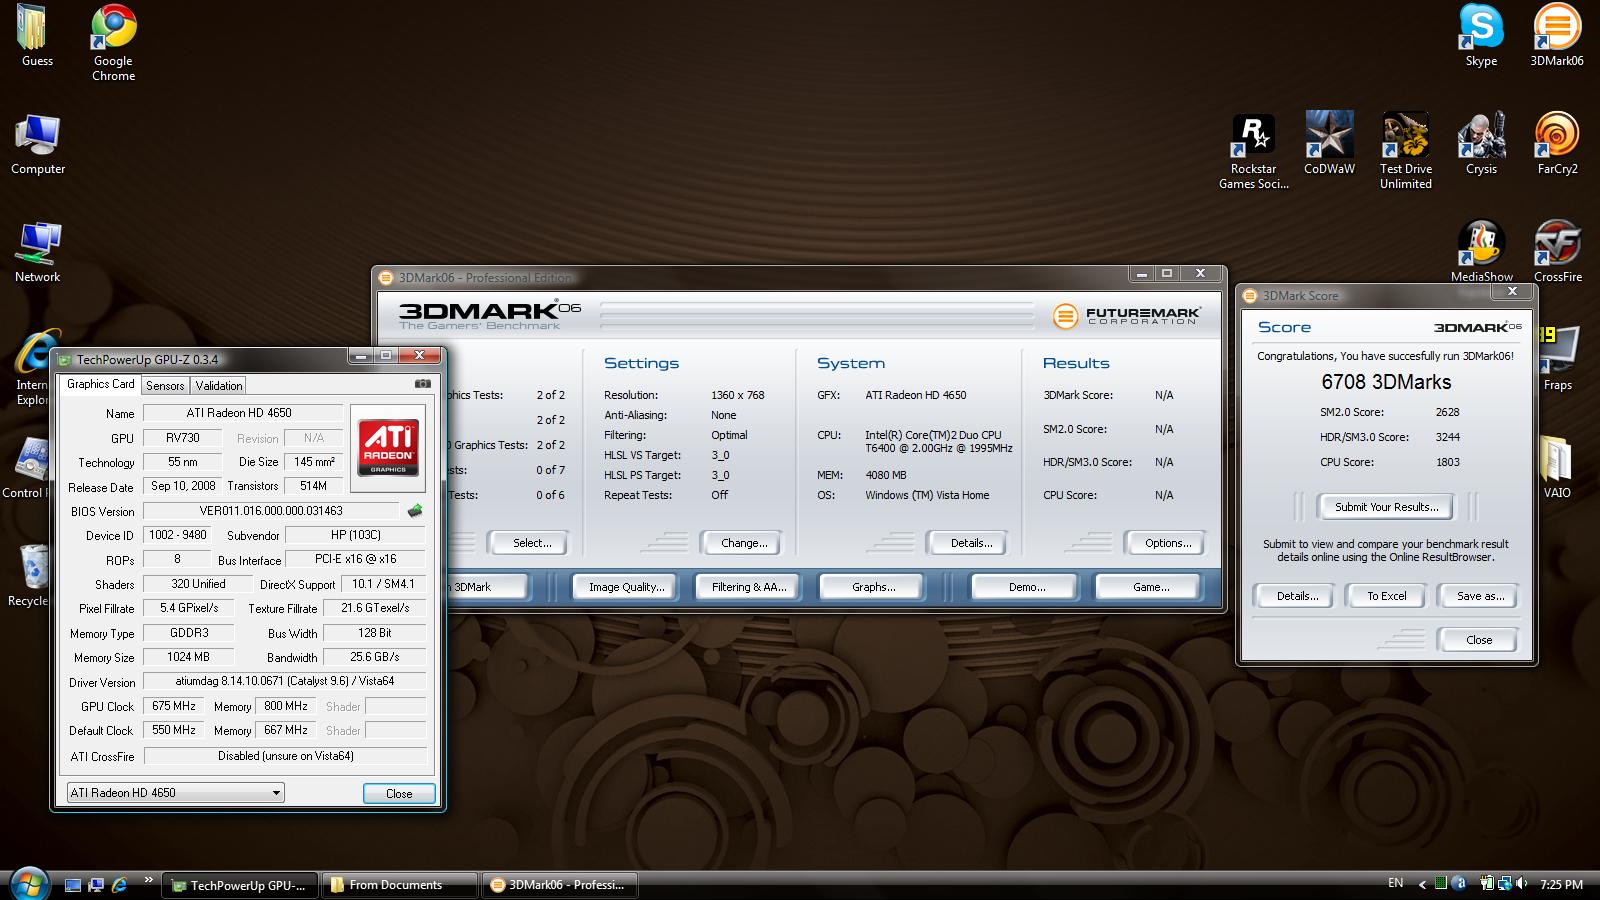The image size is (1600, 900).
Task: Open the Recycle Bin desktop icon
Action: click(x=28, y=577)
